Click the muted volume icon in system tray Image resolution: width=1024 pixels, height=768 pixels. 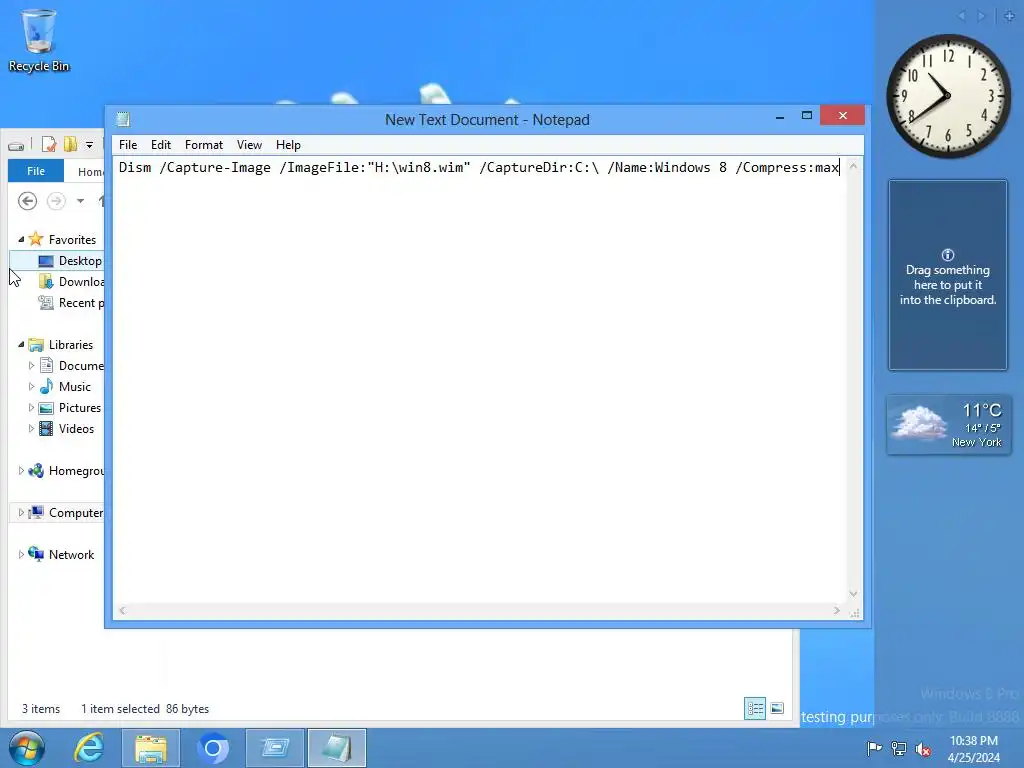pyautogui.click(x=923, y=750)
